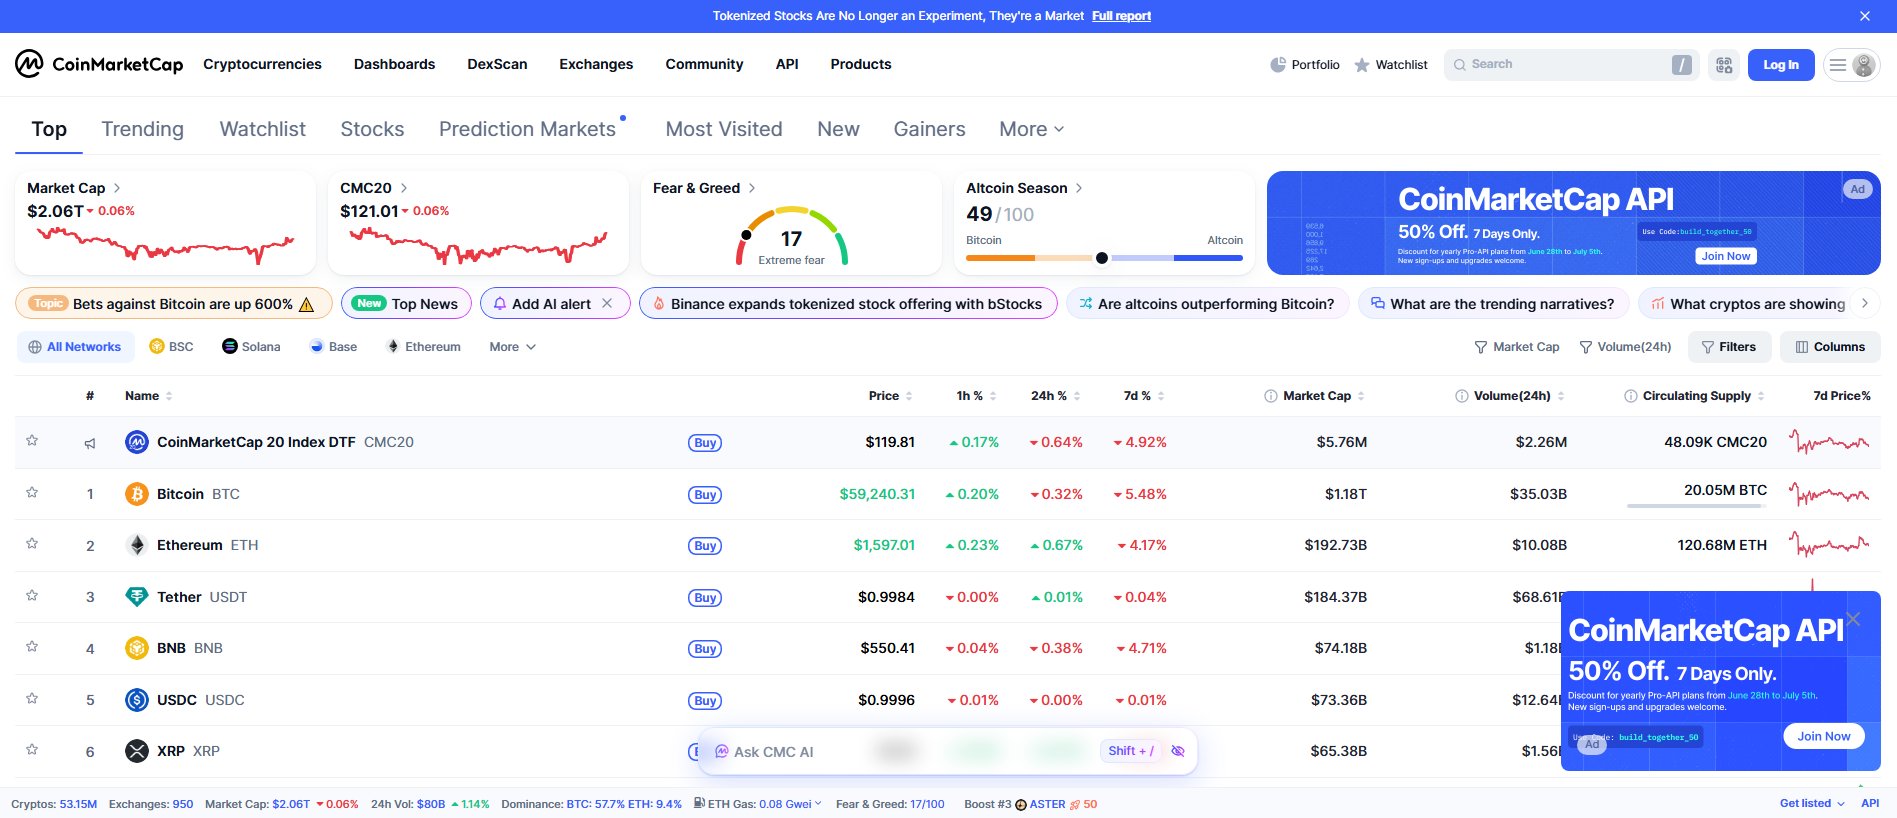Select the BSC network filter

[x=171, y=347]
